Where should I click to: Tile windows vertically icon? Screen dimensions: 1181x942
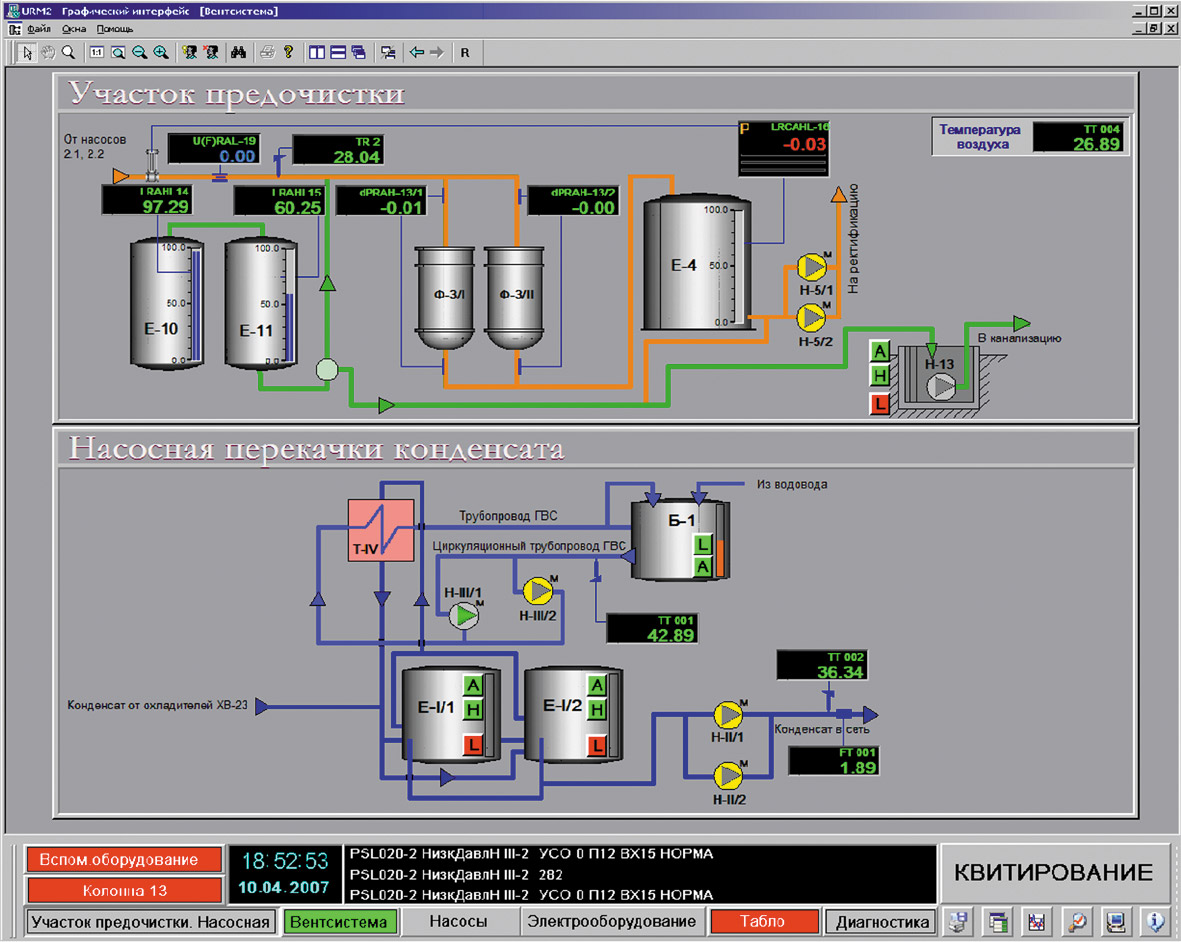pos(317,53)
